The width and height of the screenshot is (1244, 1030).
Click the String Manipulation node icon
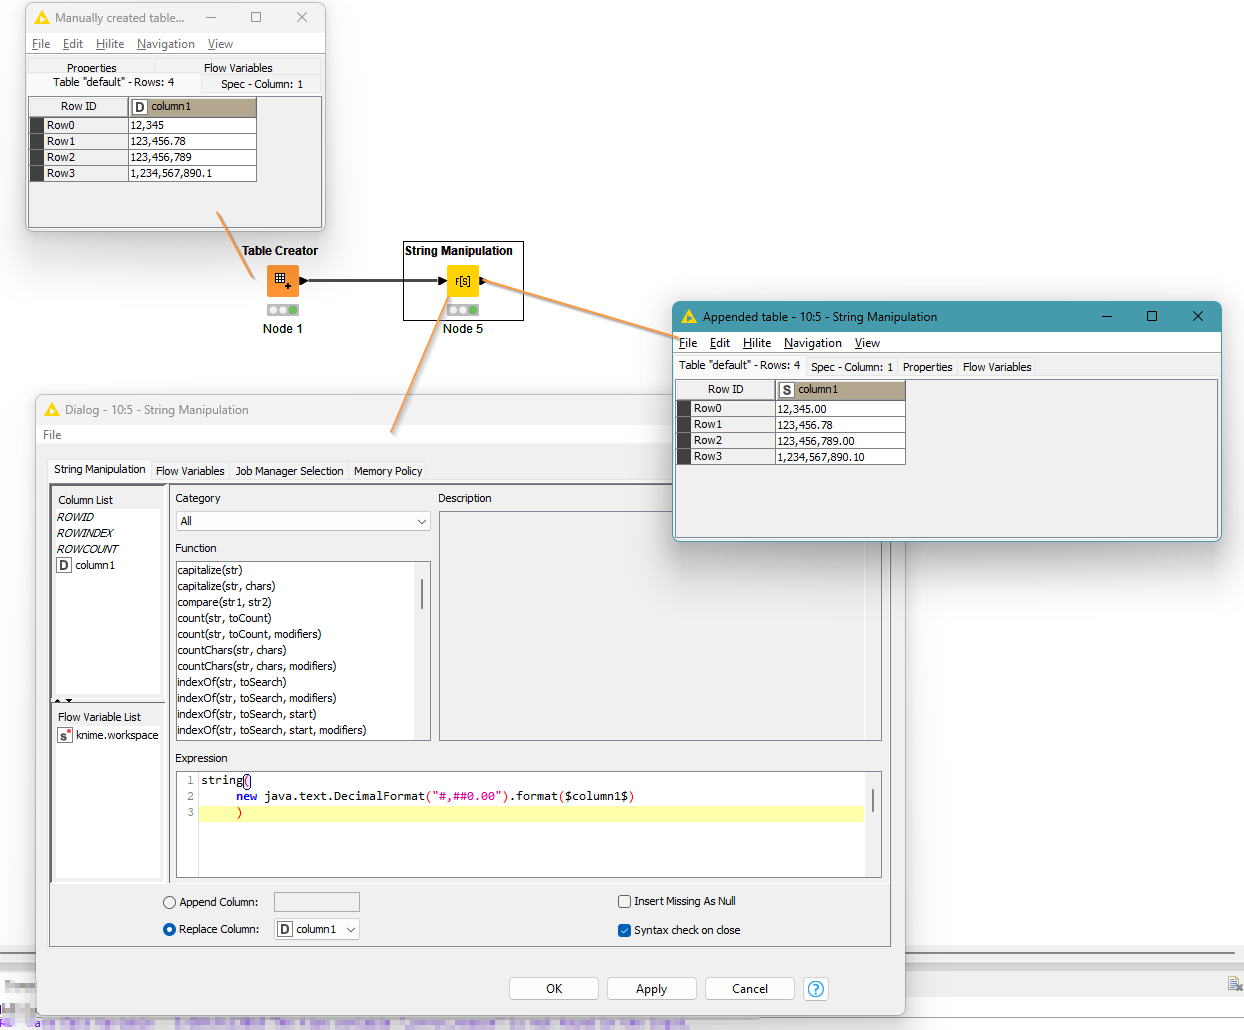click(462, 281)
